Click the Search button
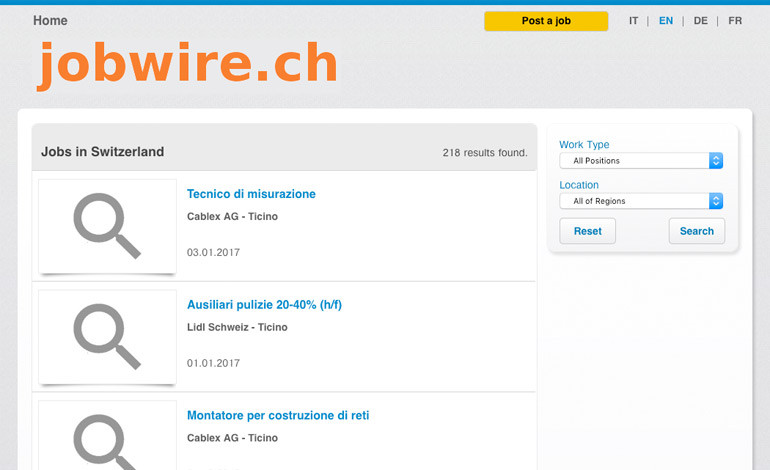 696,231
